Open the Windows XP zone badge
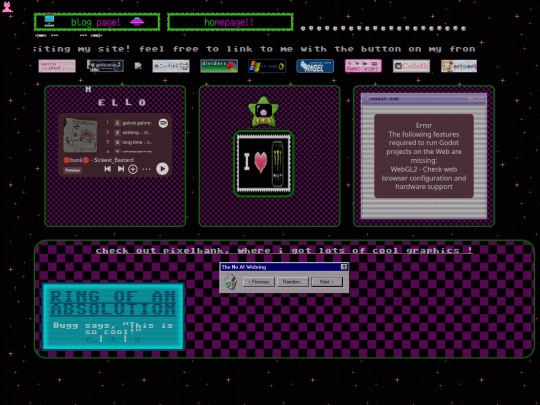Image resolution: width=540 pixels, height=405 pixels. coord(267,66)
